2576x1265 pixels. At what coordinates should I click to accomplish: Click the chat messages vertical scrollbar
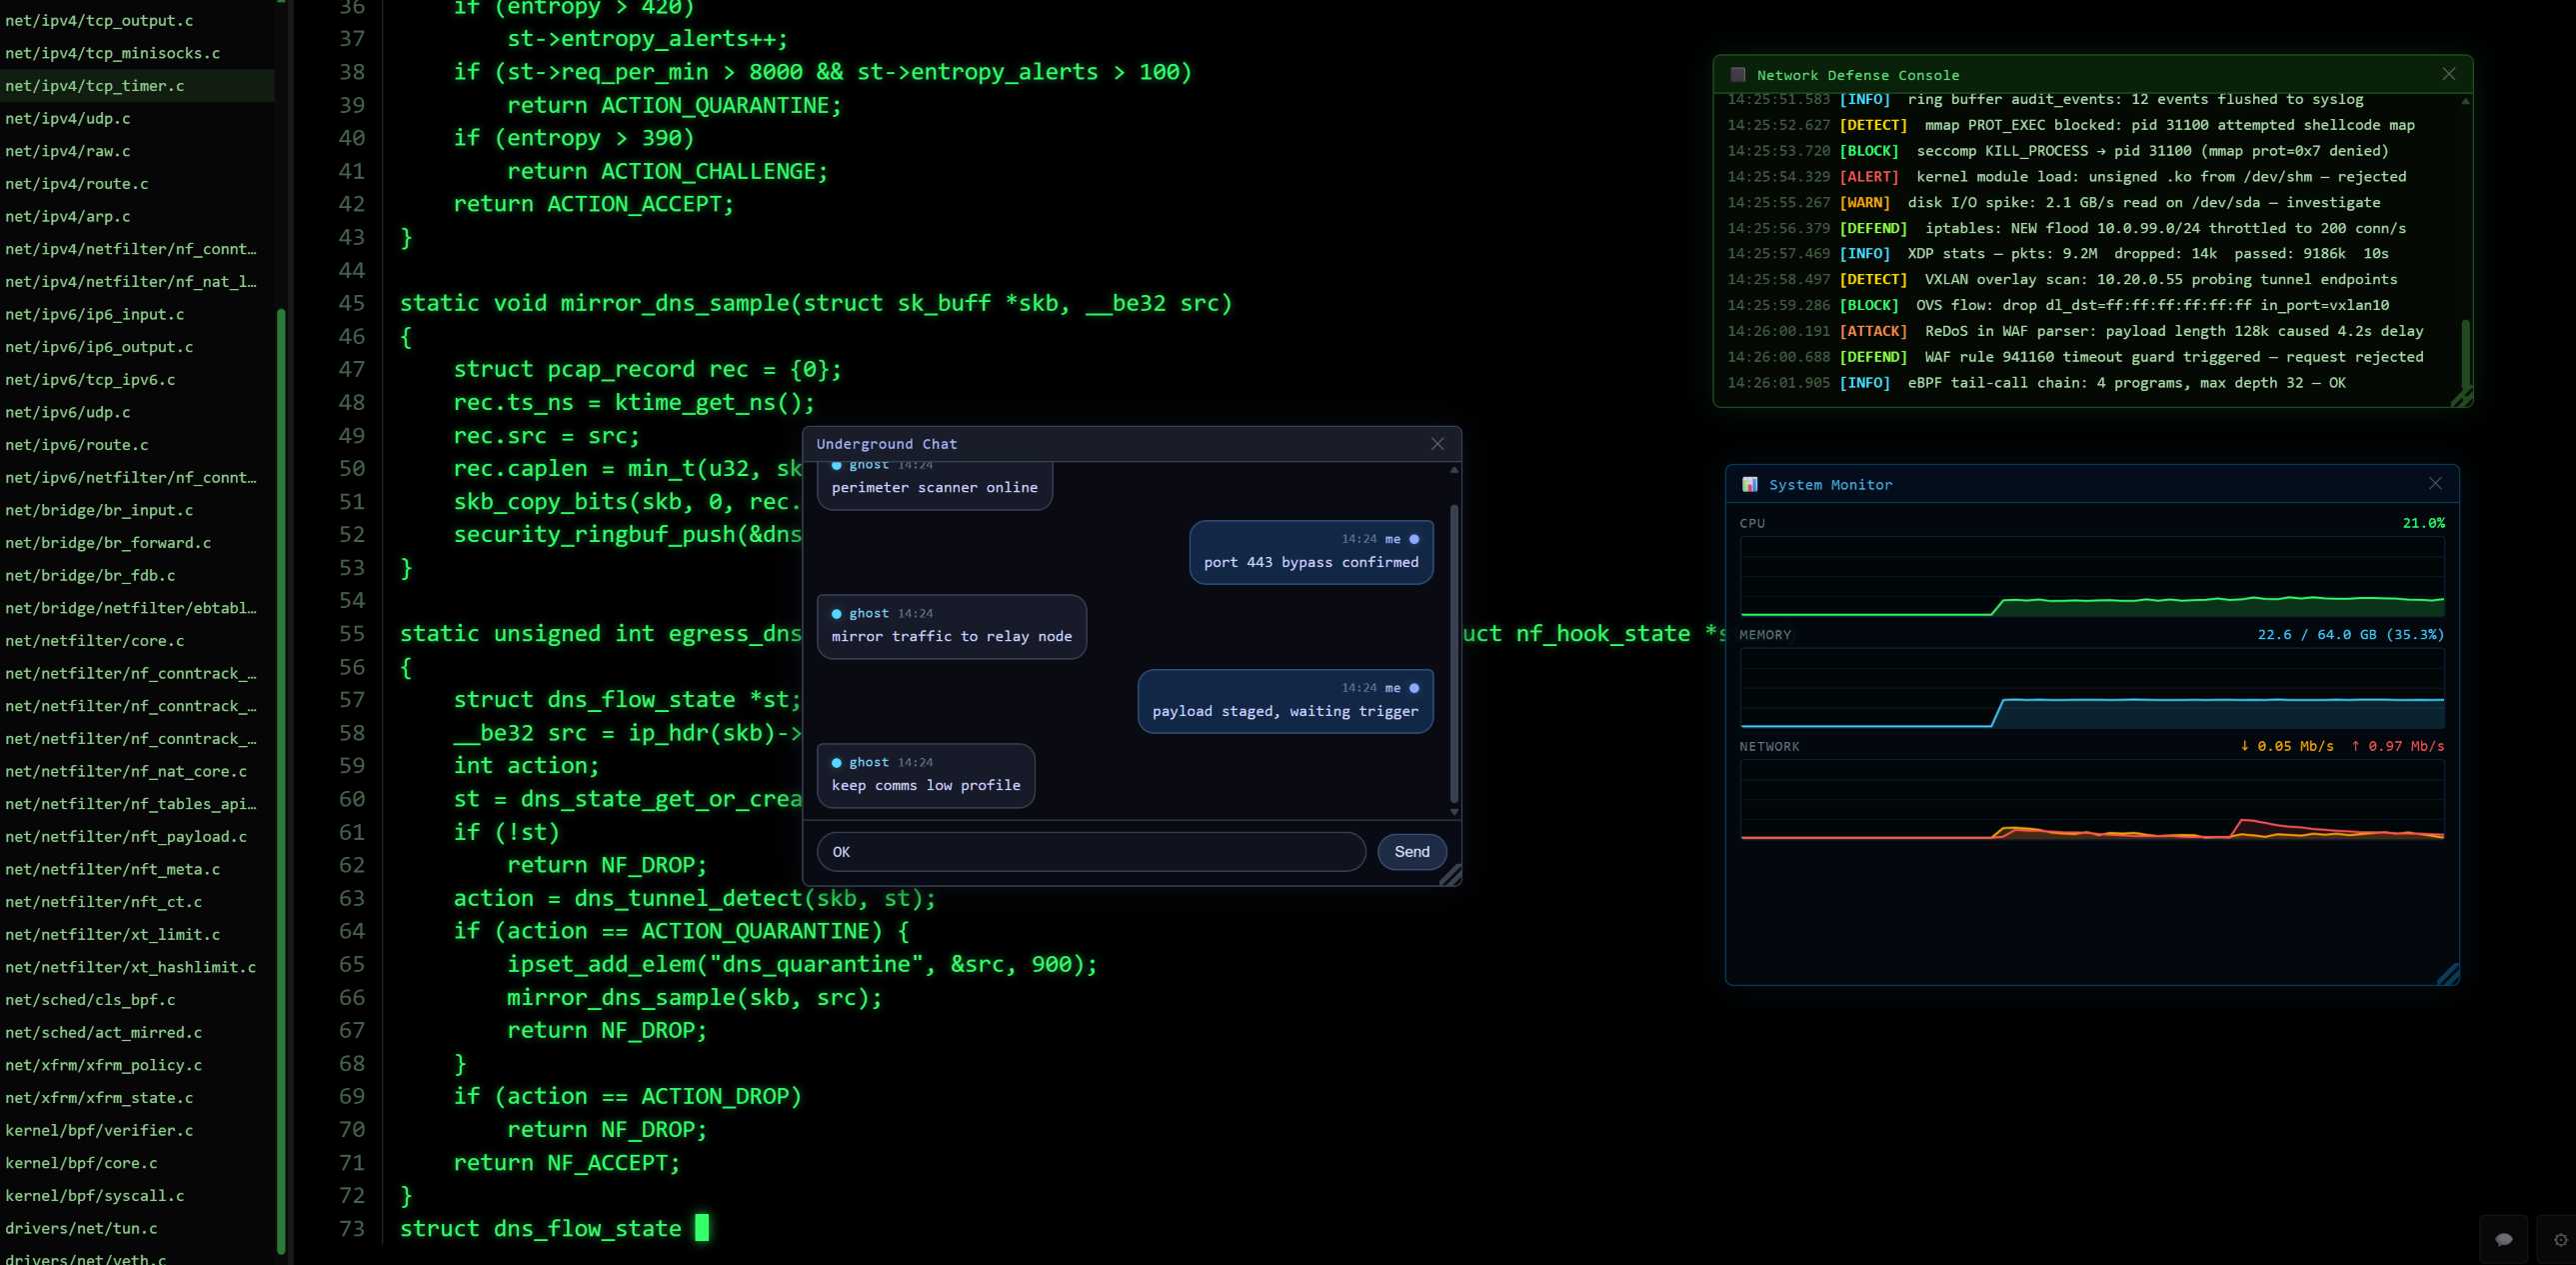[1454, 650]
